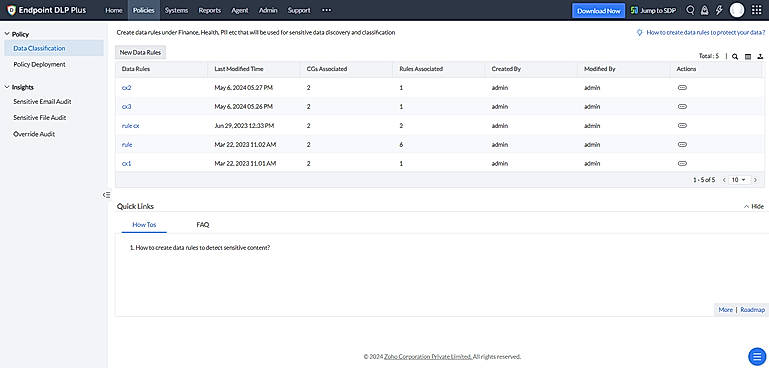The height and width of the screenshot is (368, 769).
Task: Click the Download Now button
Action: click(598, 10)
